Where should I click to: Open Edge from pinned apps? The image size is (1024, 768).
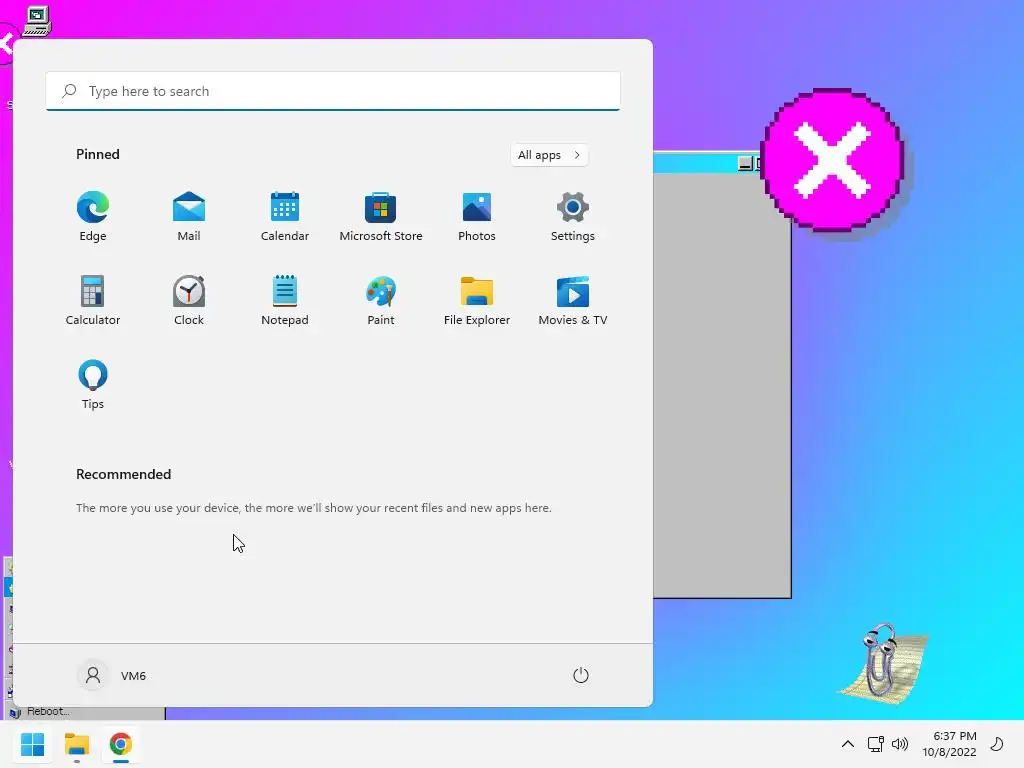[x=93, y=216]
